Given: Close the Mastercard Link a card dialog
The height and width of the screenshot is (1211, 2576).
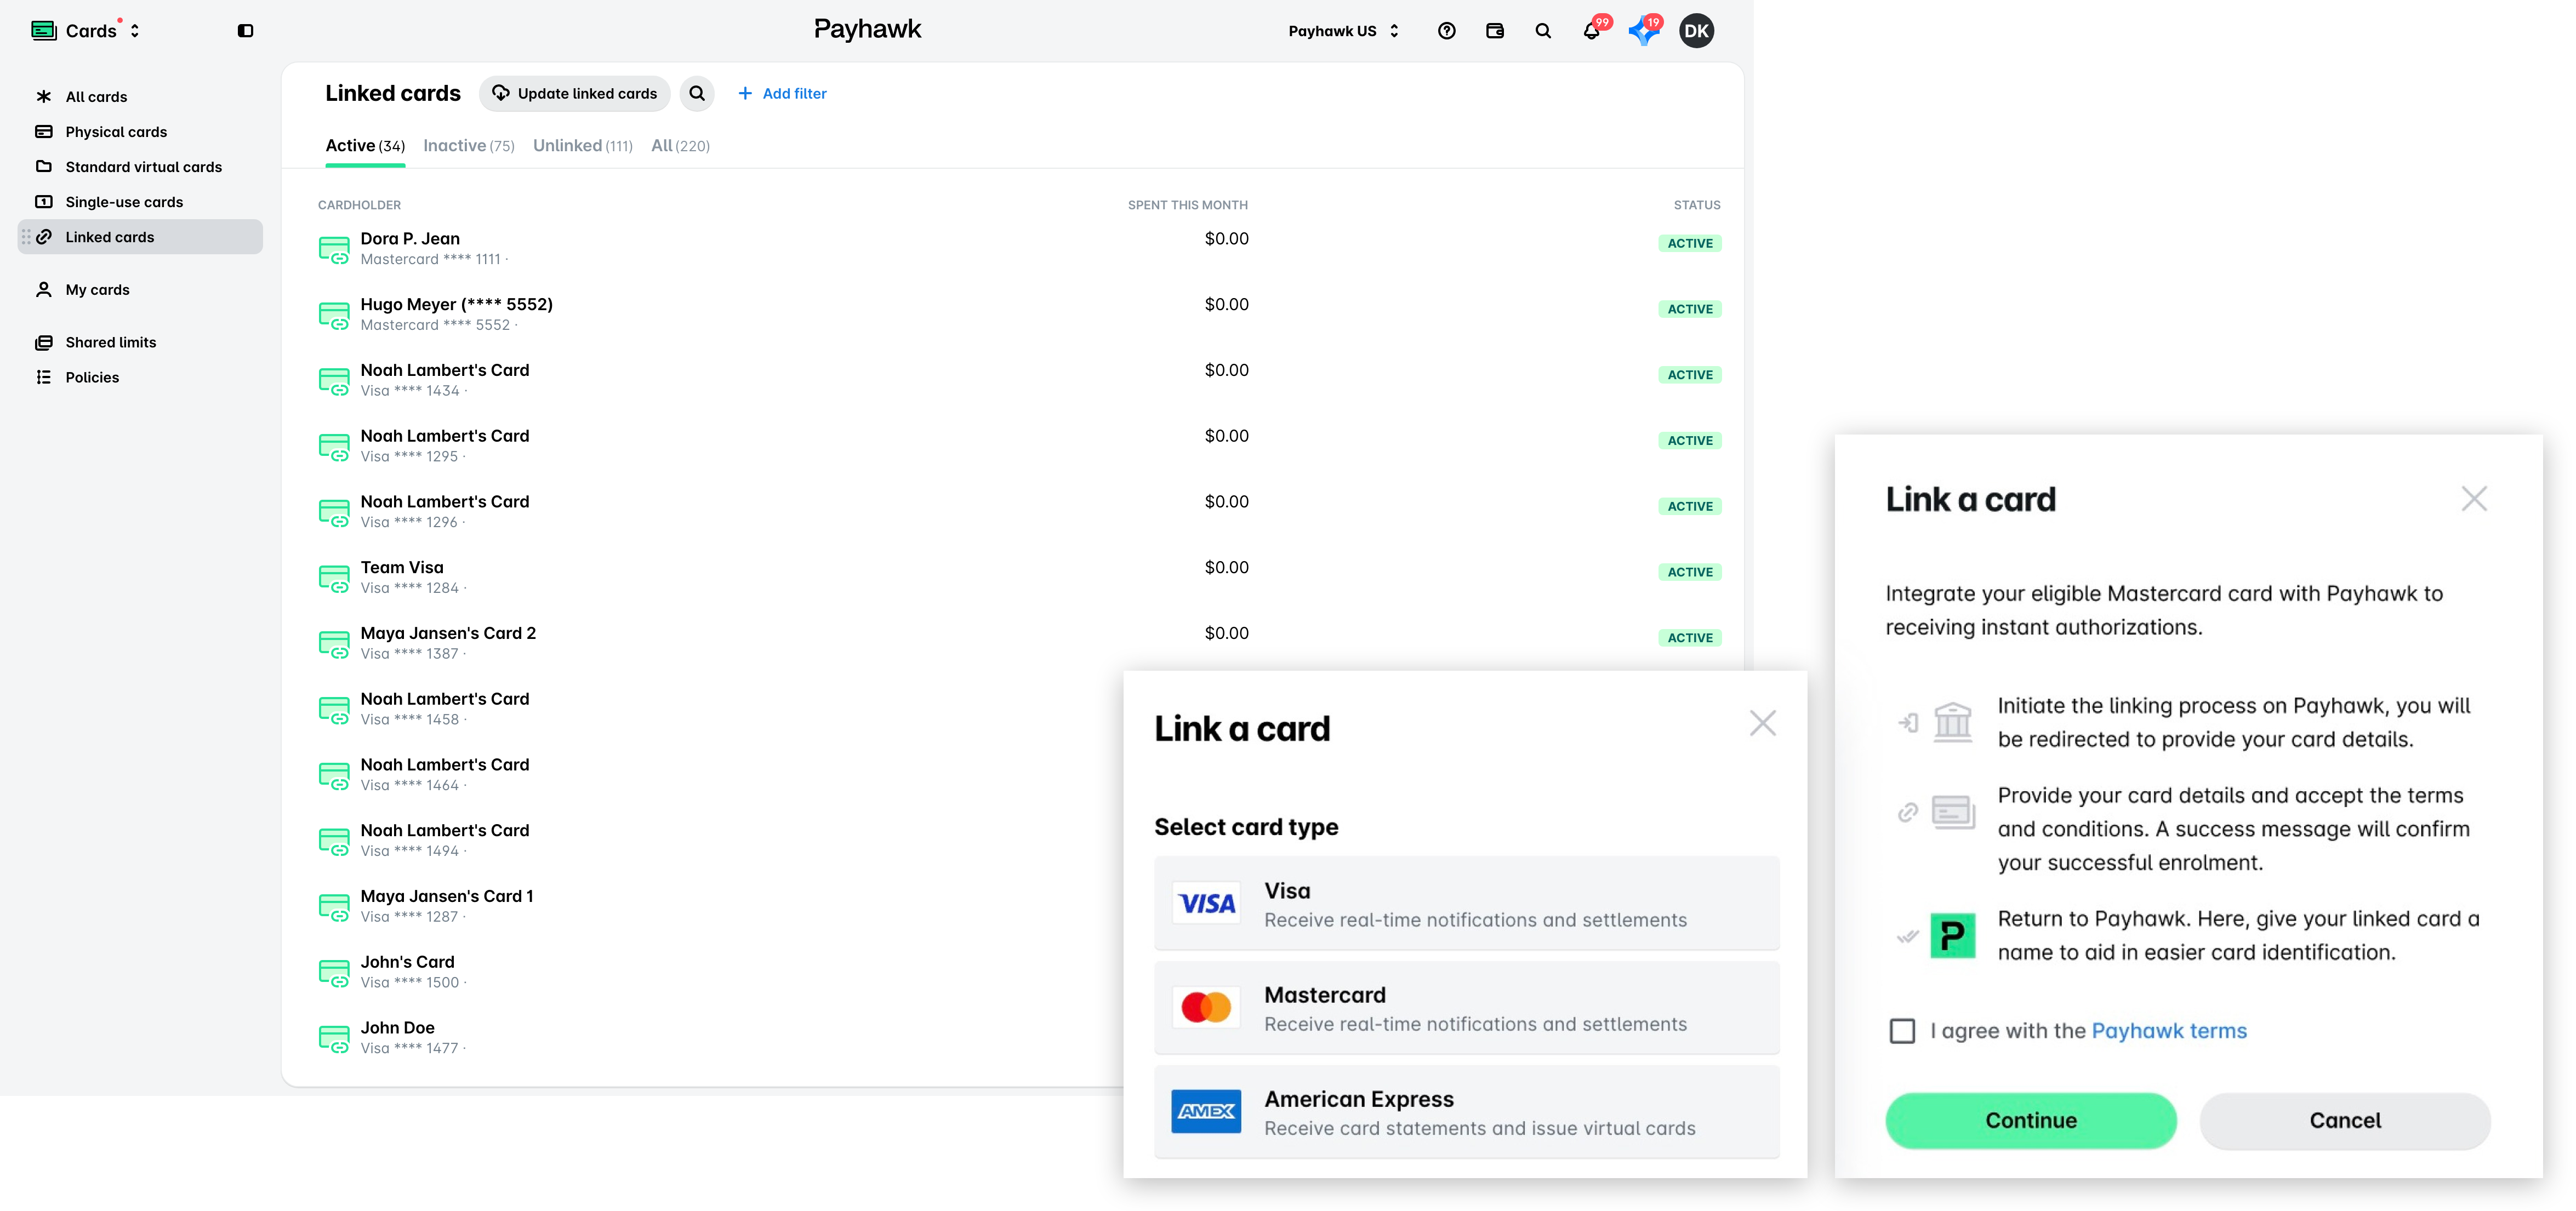Looking at the screenshot, I should click(x=2473, y=499).
